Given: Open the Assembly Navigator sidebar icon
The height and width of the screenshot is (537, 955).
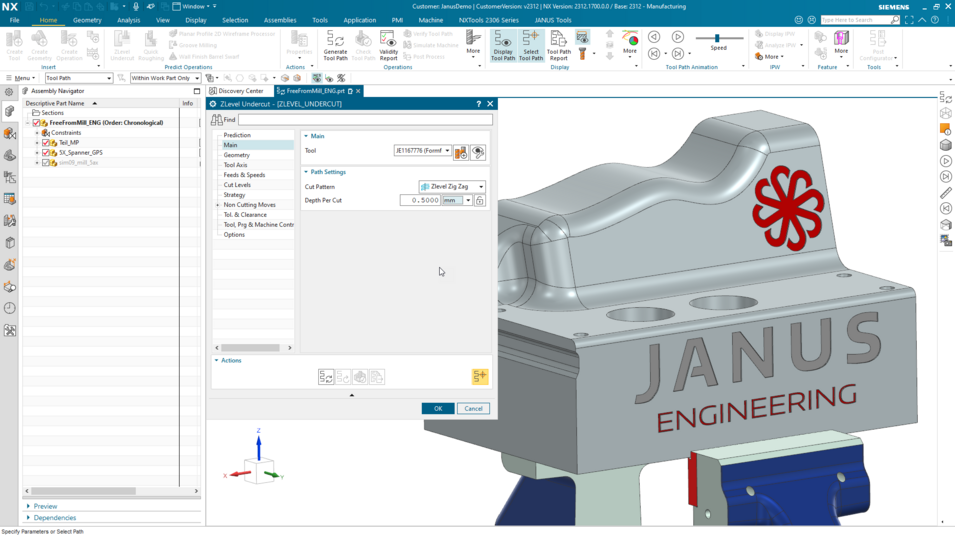Looking at the screenshot, I should tap(10, 111).
